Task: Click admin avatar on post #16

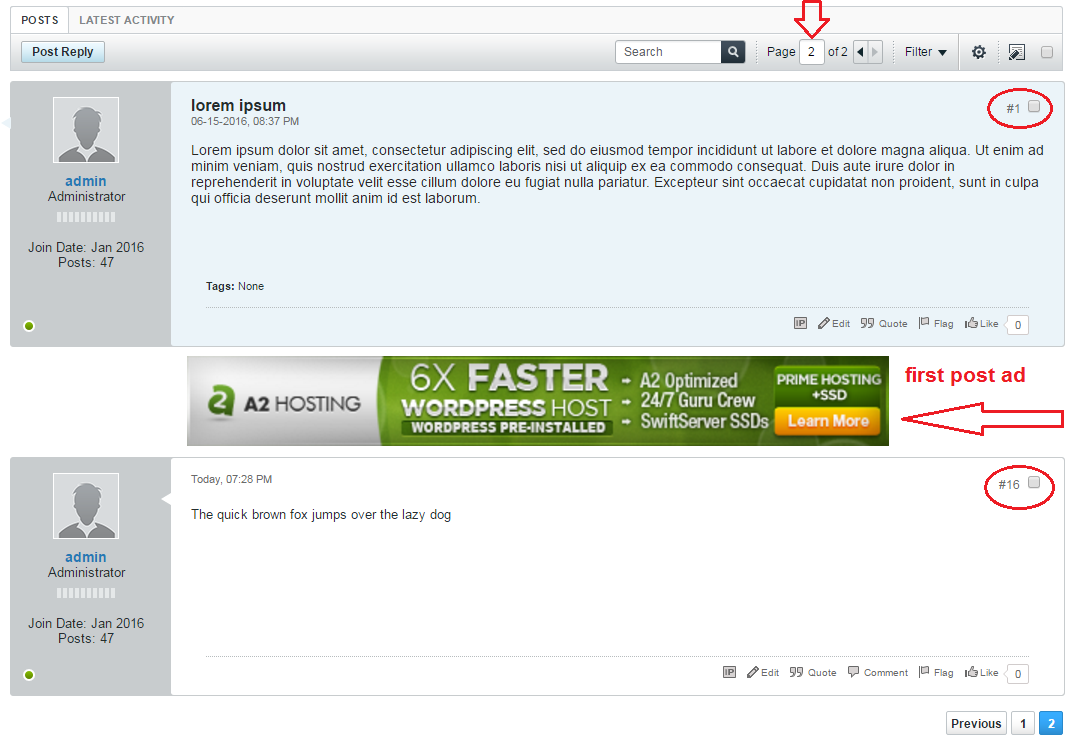Action: coord(86,506)
